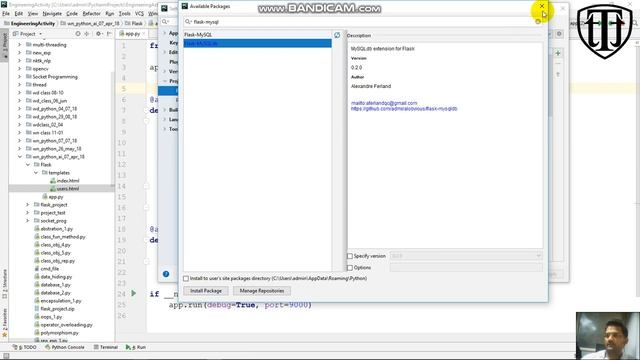Close the app.py editor tab
Screen dimensions: 640x360
pyautogui.click(x=144, y=34)
